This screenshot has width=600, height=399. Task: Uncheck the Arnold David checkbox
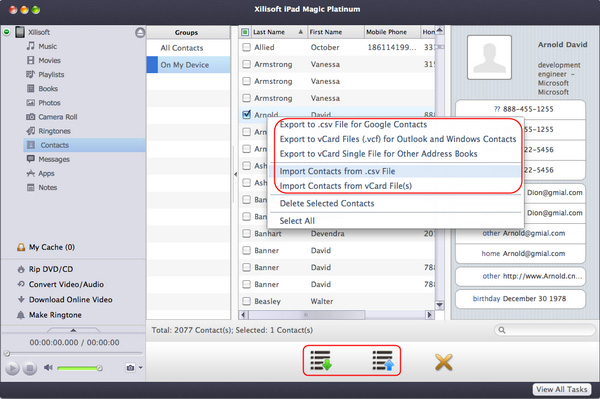[x=246, y=114]
